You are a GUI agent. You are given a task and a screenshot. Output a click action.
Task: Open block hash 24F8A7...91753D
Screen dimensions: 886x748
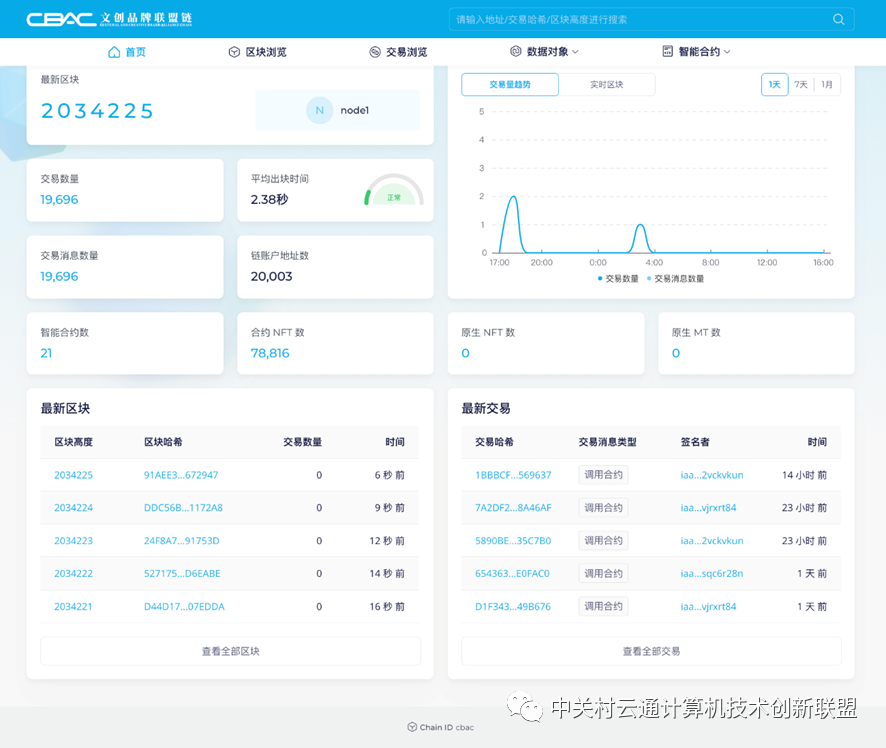(181, 541)
